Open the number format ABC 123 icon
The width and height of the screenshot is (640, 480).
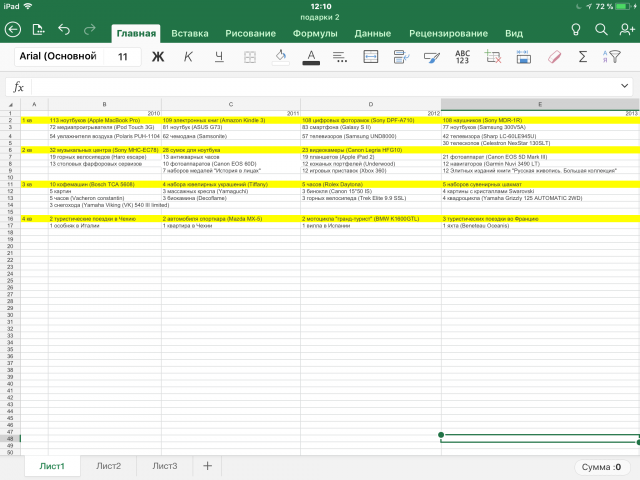click(462, 57)
